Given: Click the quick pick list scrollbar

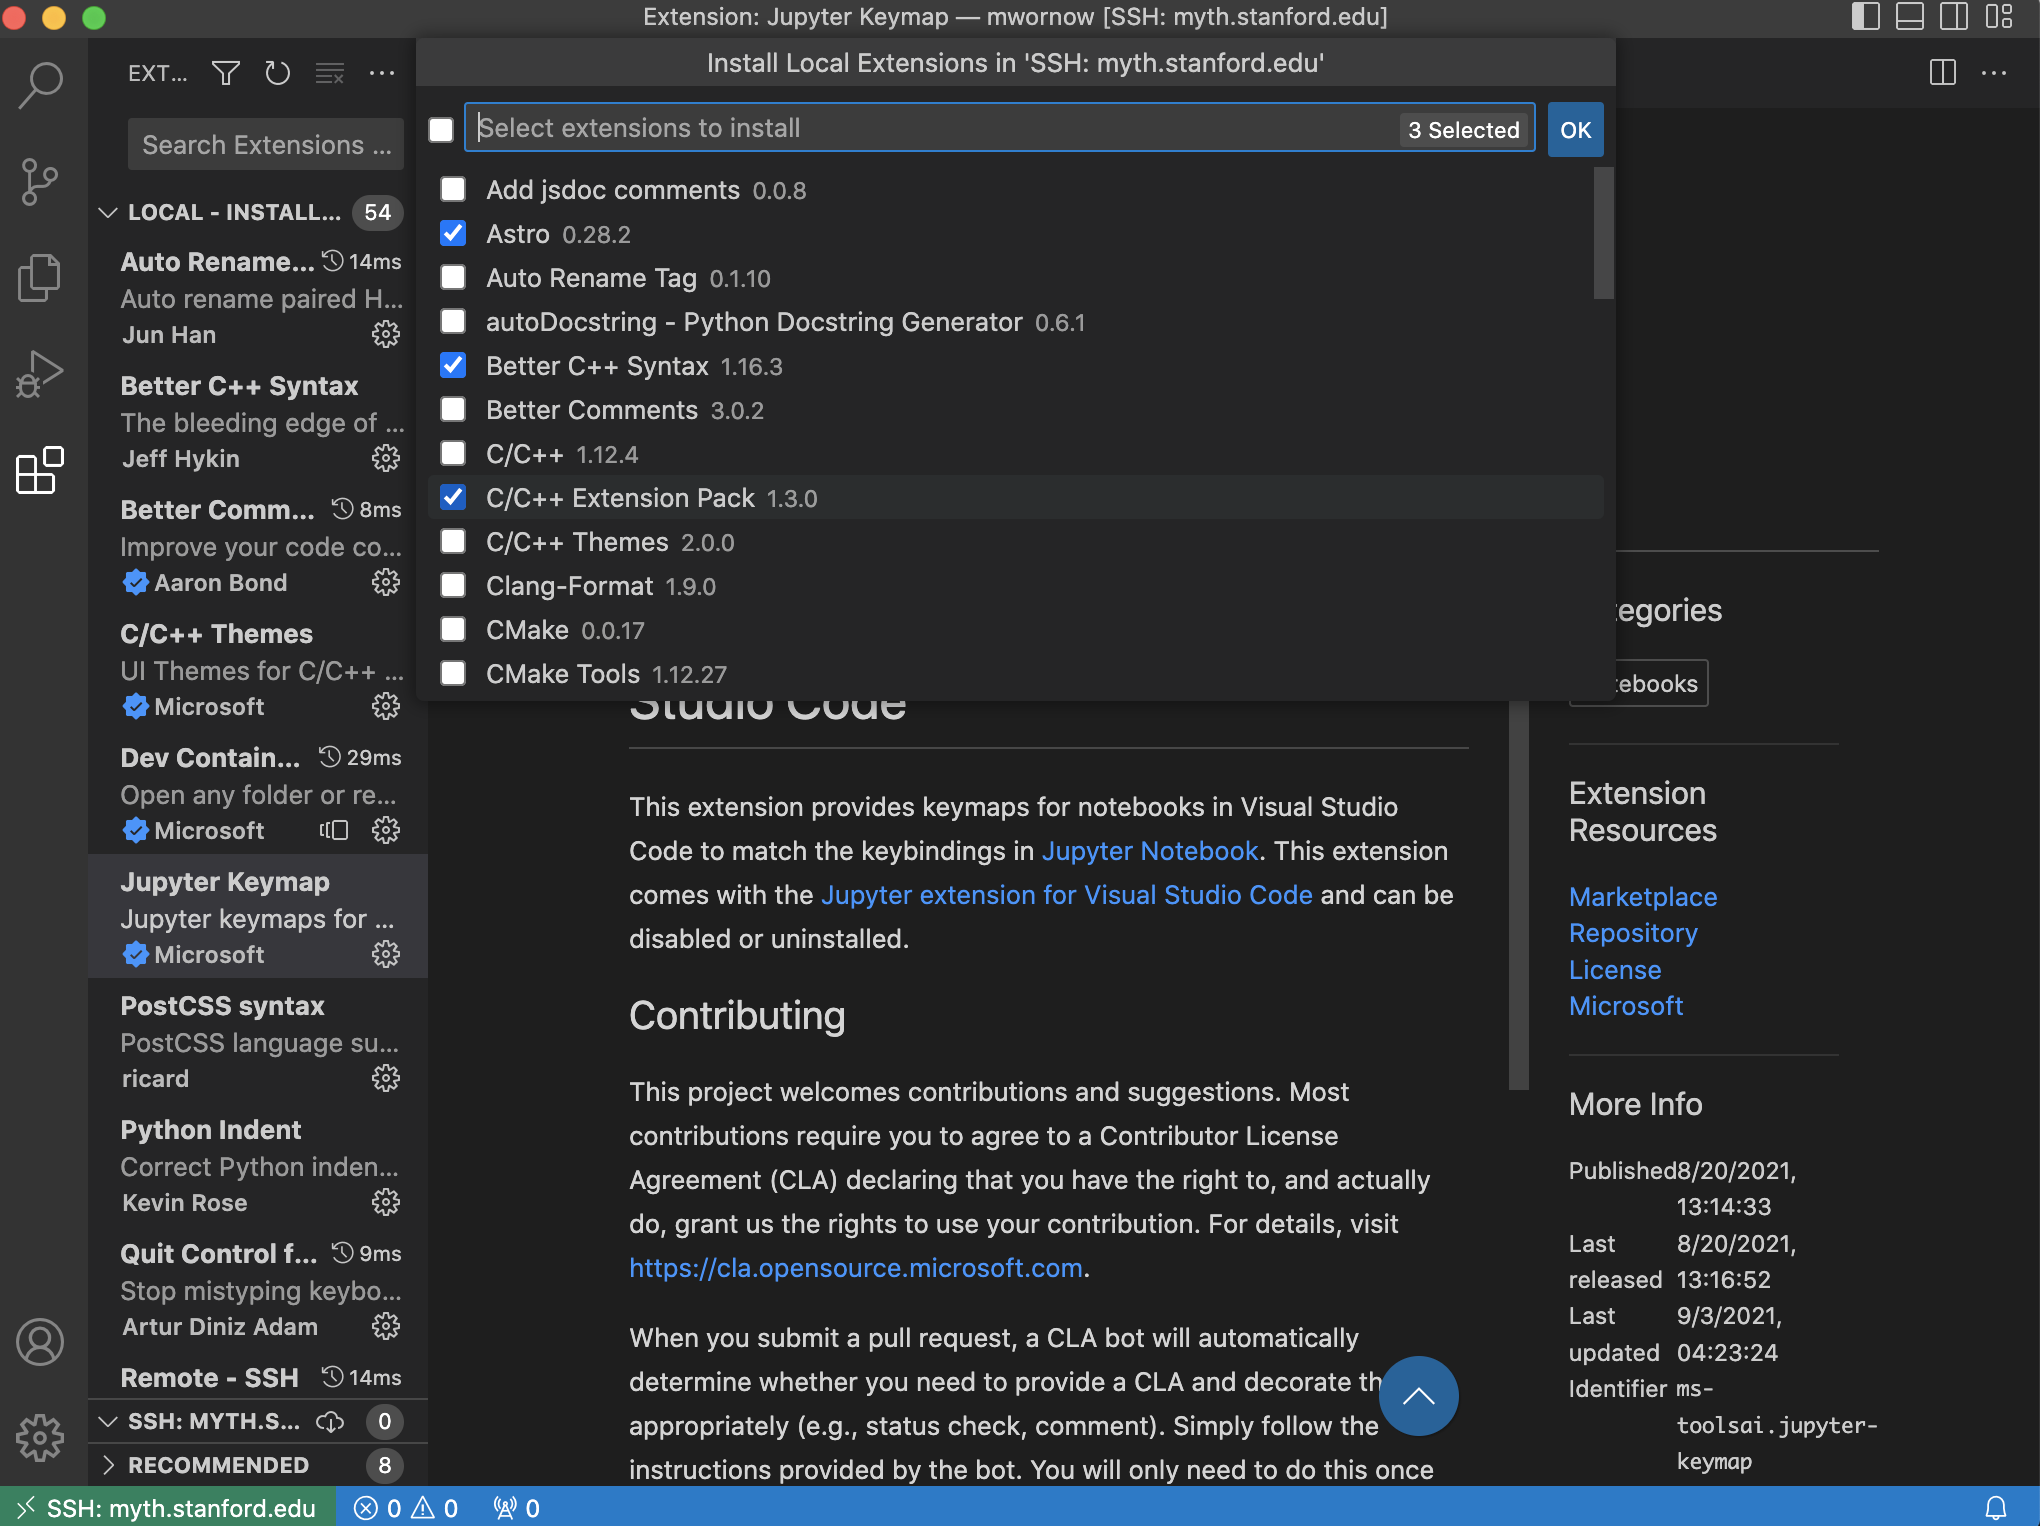Looking at the screenshot, I should 1603,233.
